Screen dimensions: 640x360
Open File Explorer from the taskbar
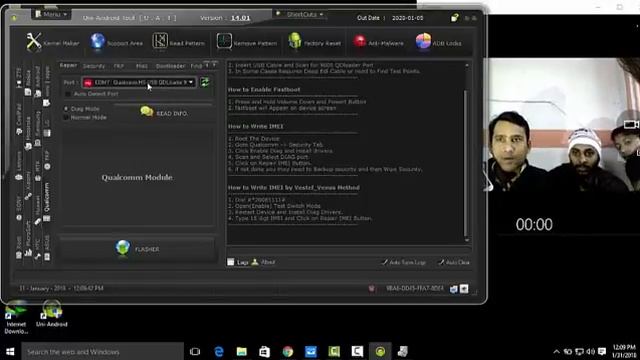click(x=242, y=351)
